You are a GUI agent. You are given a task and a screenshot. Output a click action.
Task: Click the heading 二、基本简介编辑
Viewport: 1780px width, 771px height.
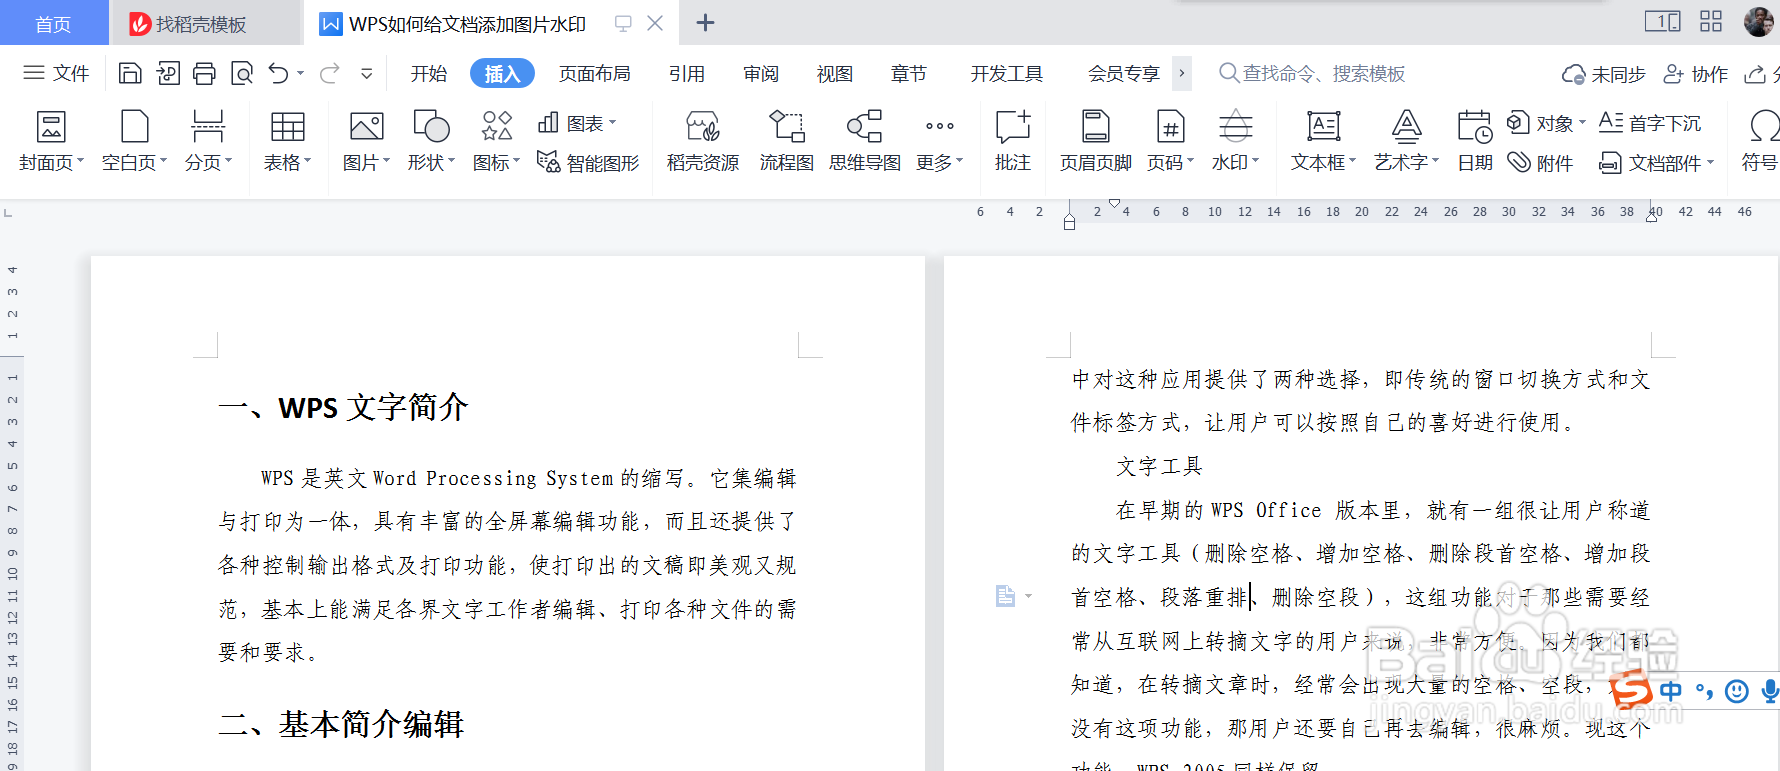[341, 724]
